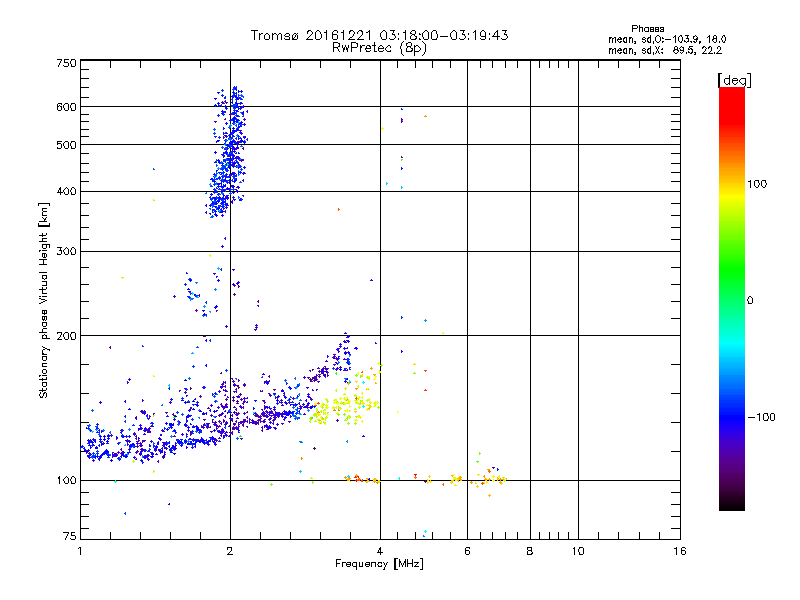Click the y-axis tick label '600'
This screenshot has width=800, height=600.
(67, 107)
